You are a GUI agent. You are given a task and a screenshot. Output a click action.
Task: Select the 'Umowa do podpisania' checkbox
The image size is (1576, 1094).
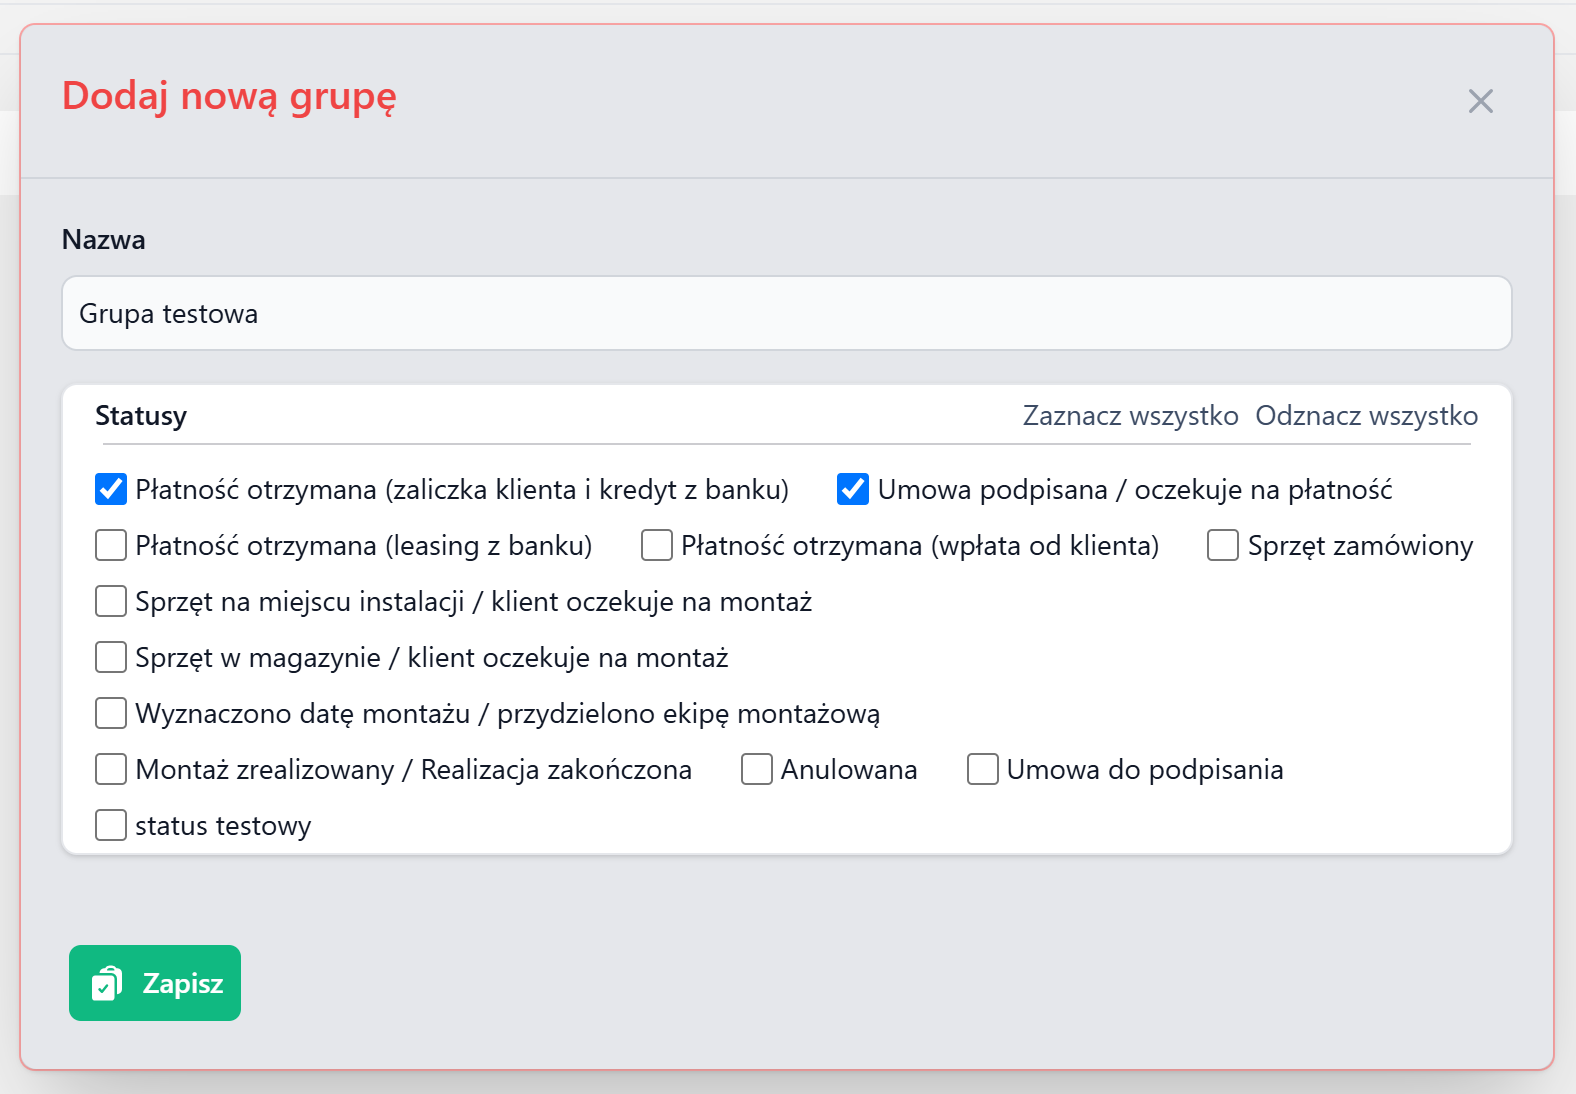point(983,770)
